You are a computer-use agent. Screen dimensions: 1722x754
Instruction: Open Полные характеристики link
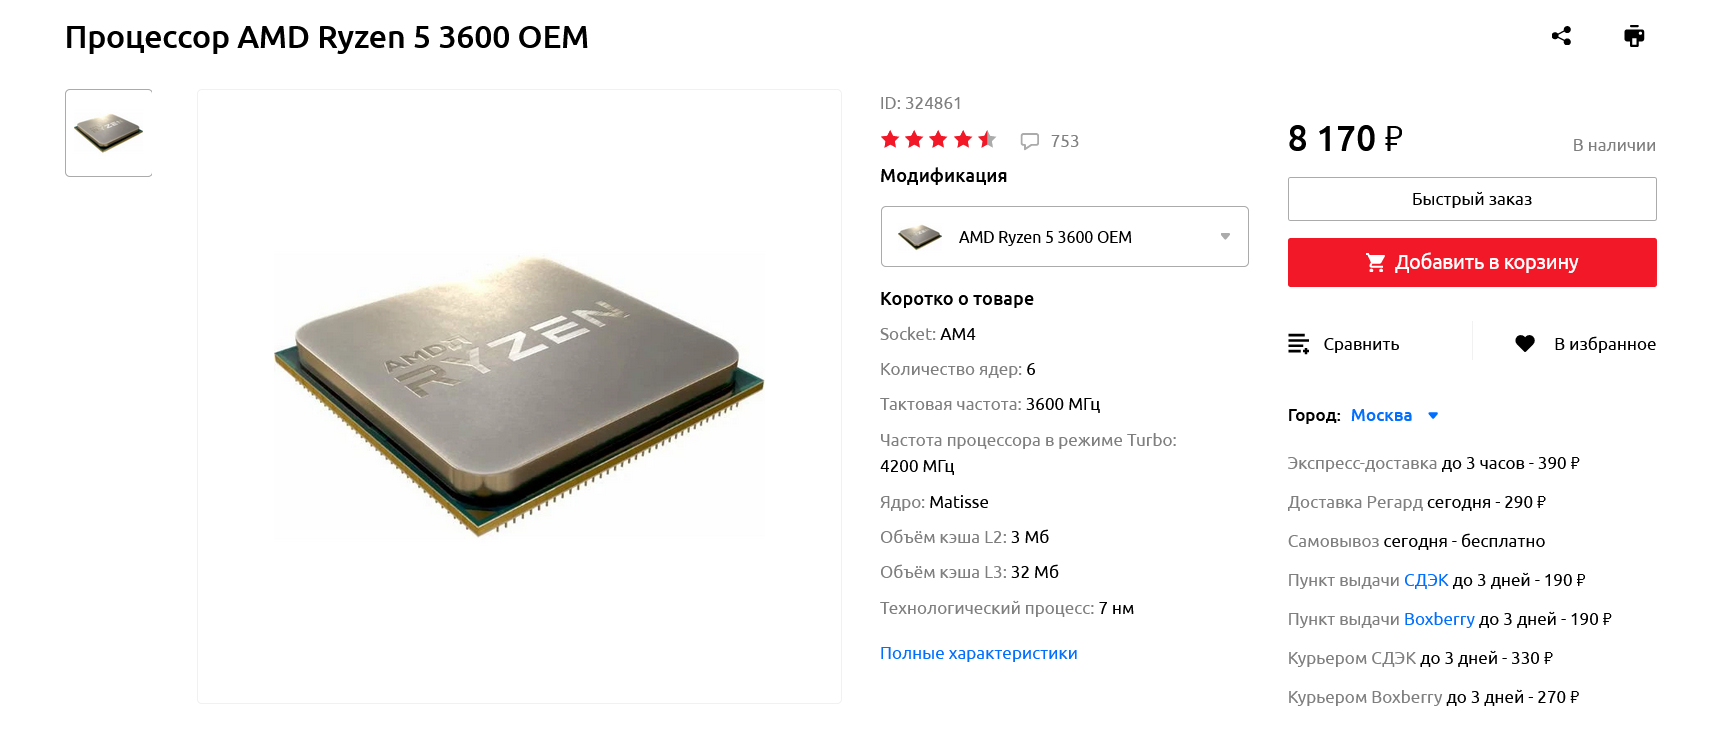(x=978, y=653)
